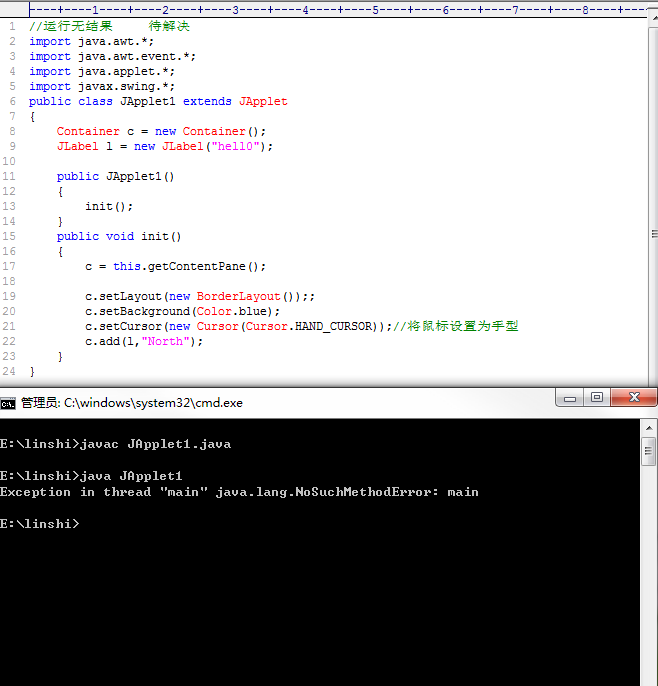The height and width of the screenshot is (686, 658).
Task: Click 'BorderLayout' on line 19
Action: 238,297
